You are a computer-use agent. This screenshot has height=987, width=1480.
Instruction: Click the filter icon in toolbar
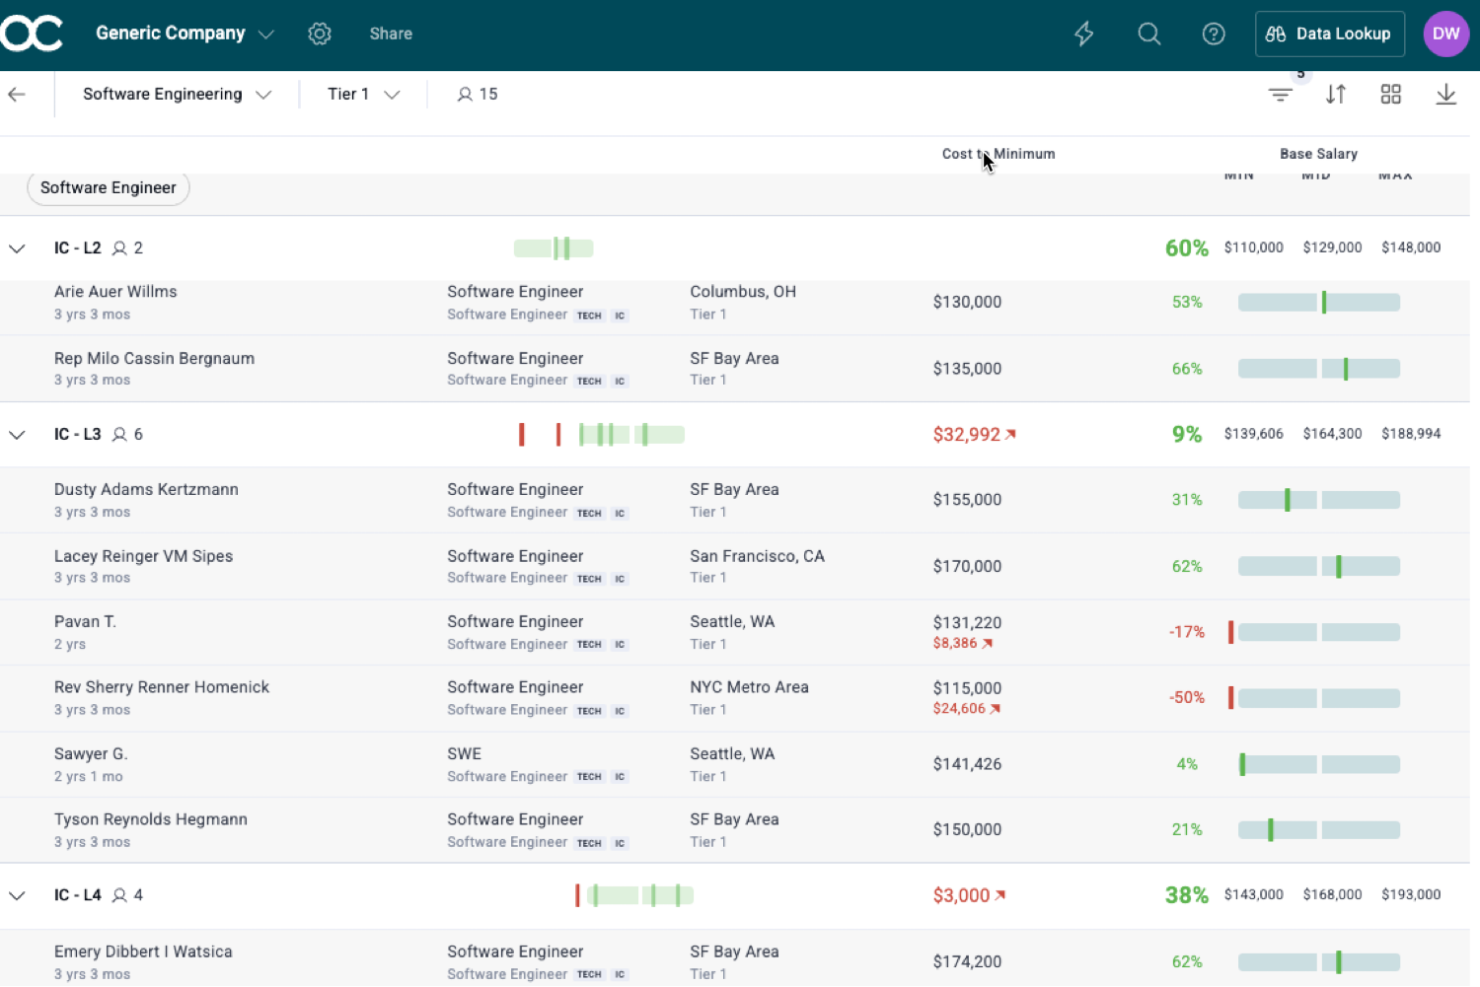point(1280,95)
